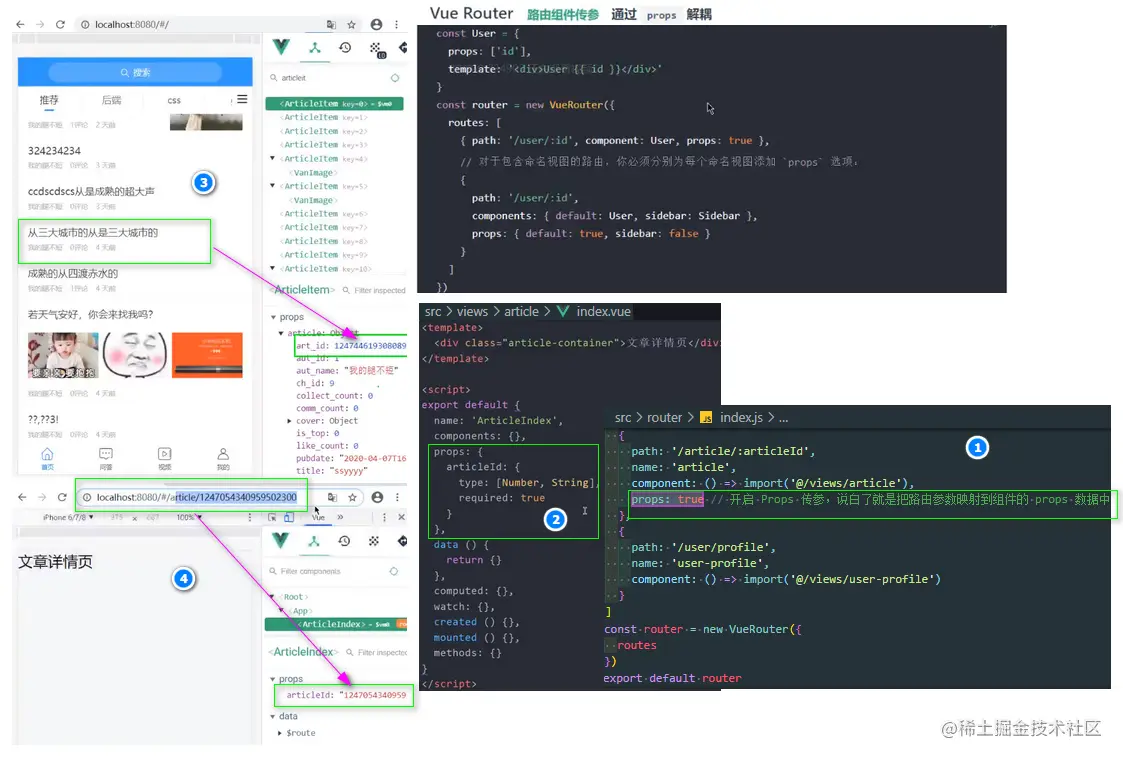Switch to the 后端 channel tab
The height and width of the screenshot is (760, 1123).
tap(111, 100)
